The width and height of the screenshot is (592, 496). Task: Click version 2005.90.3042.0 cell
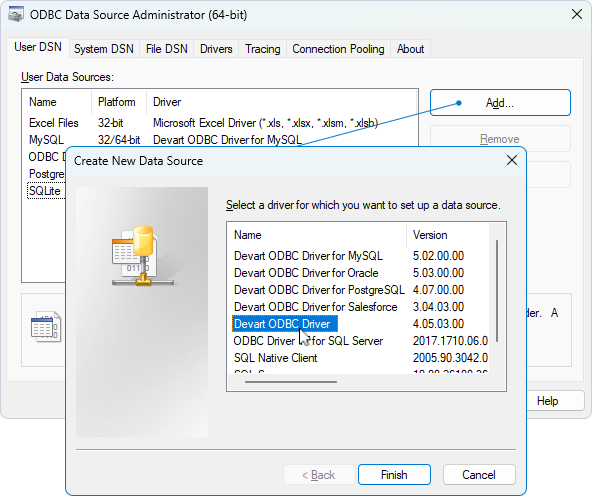point(450,358)
